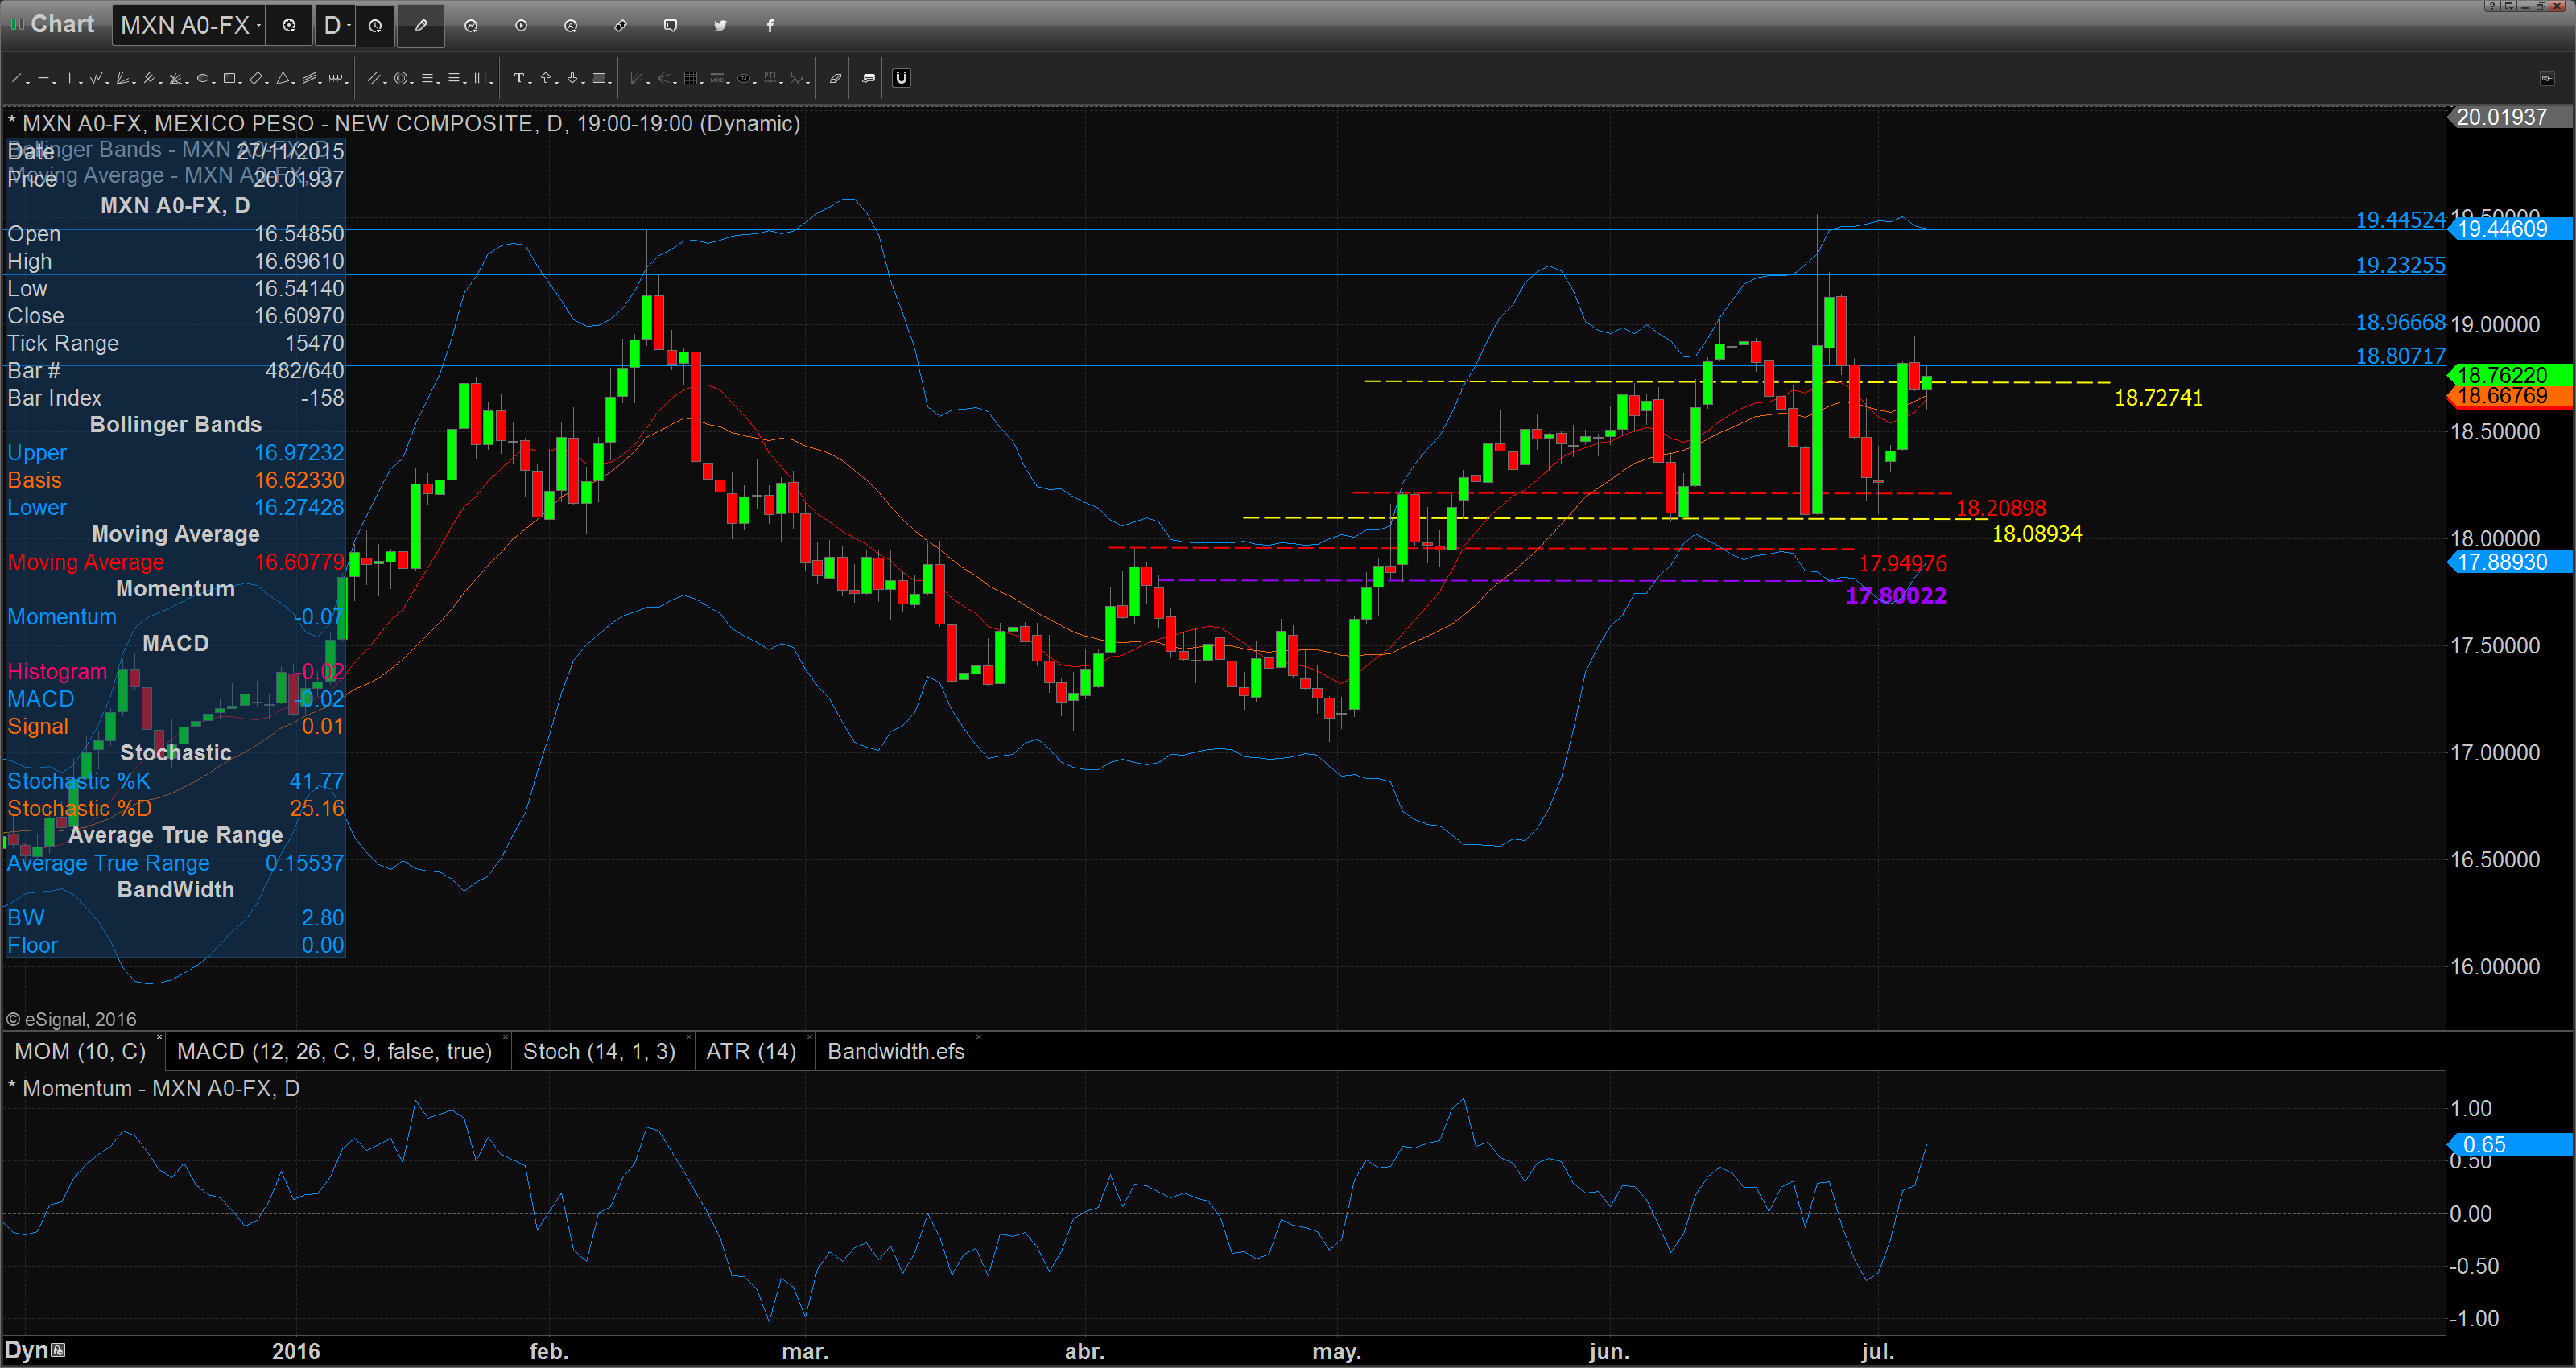Image resolution: width=2576 pixels, height=1368 pixels.
Task: Select the ellipse drawing tool
Action: (x=203, y=78)
